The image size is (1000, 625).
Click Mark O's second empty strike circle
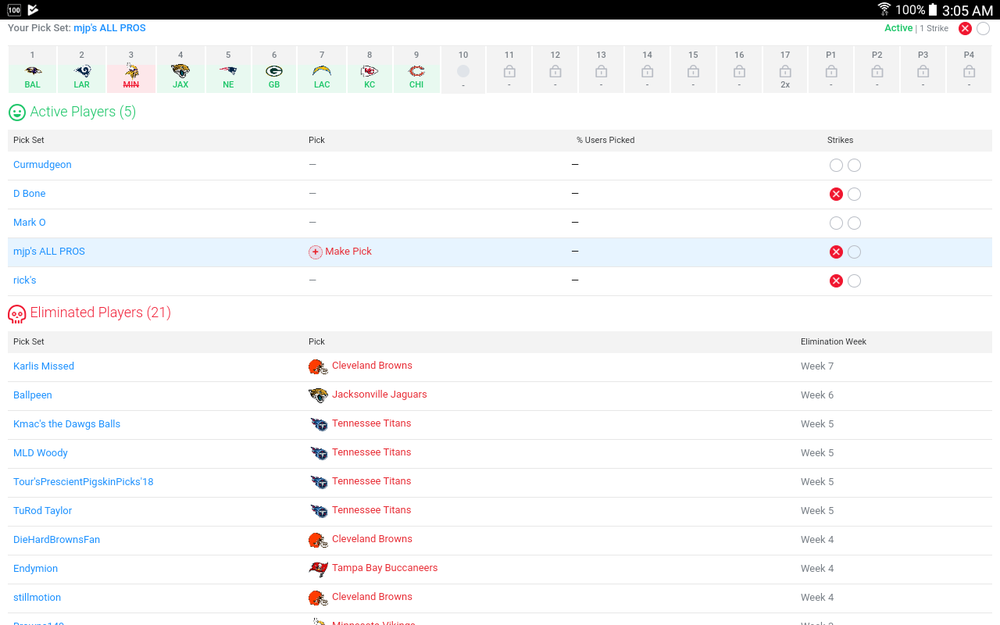[855, 223]
